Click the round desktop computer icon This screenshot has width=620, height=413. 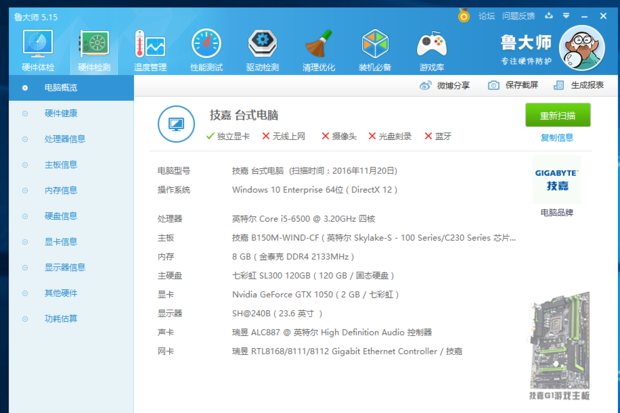tap(176, 124)
